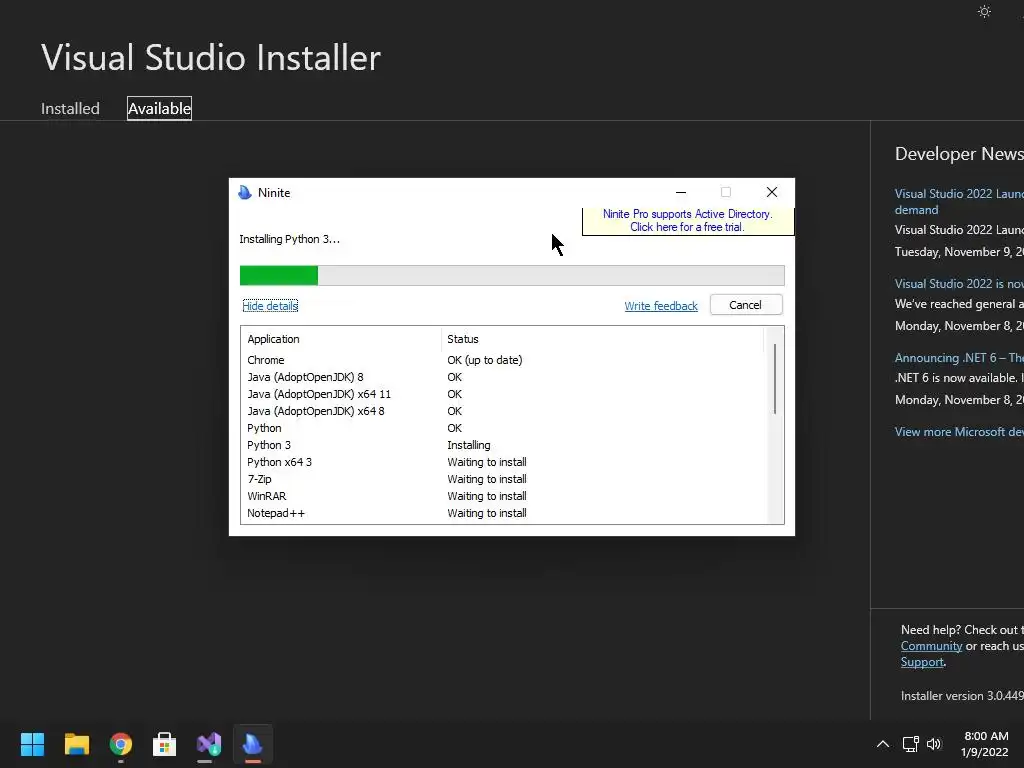Click the Application column header
This screenshot has width=1024, height=768.
click(x=341, y=339)
